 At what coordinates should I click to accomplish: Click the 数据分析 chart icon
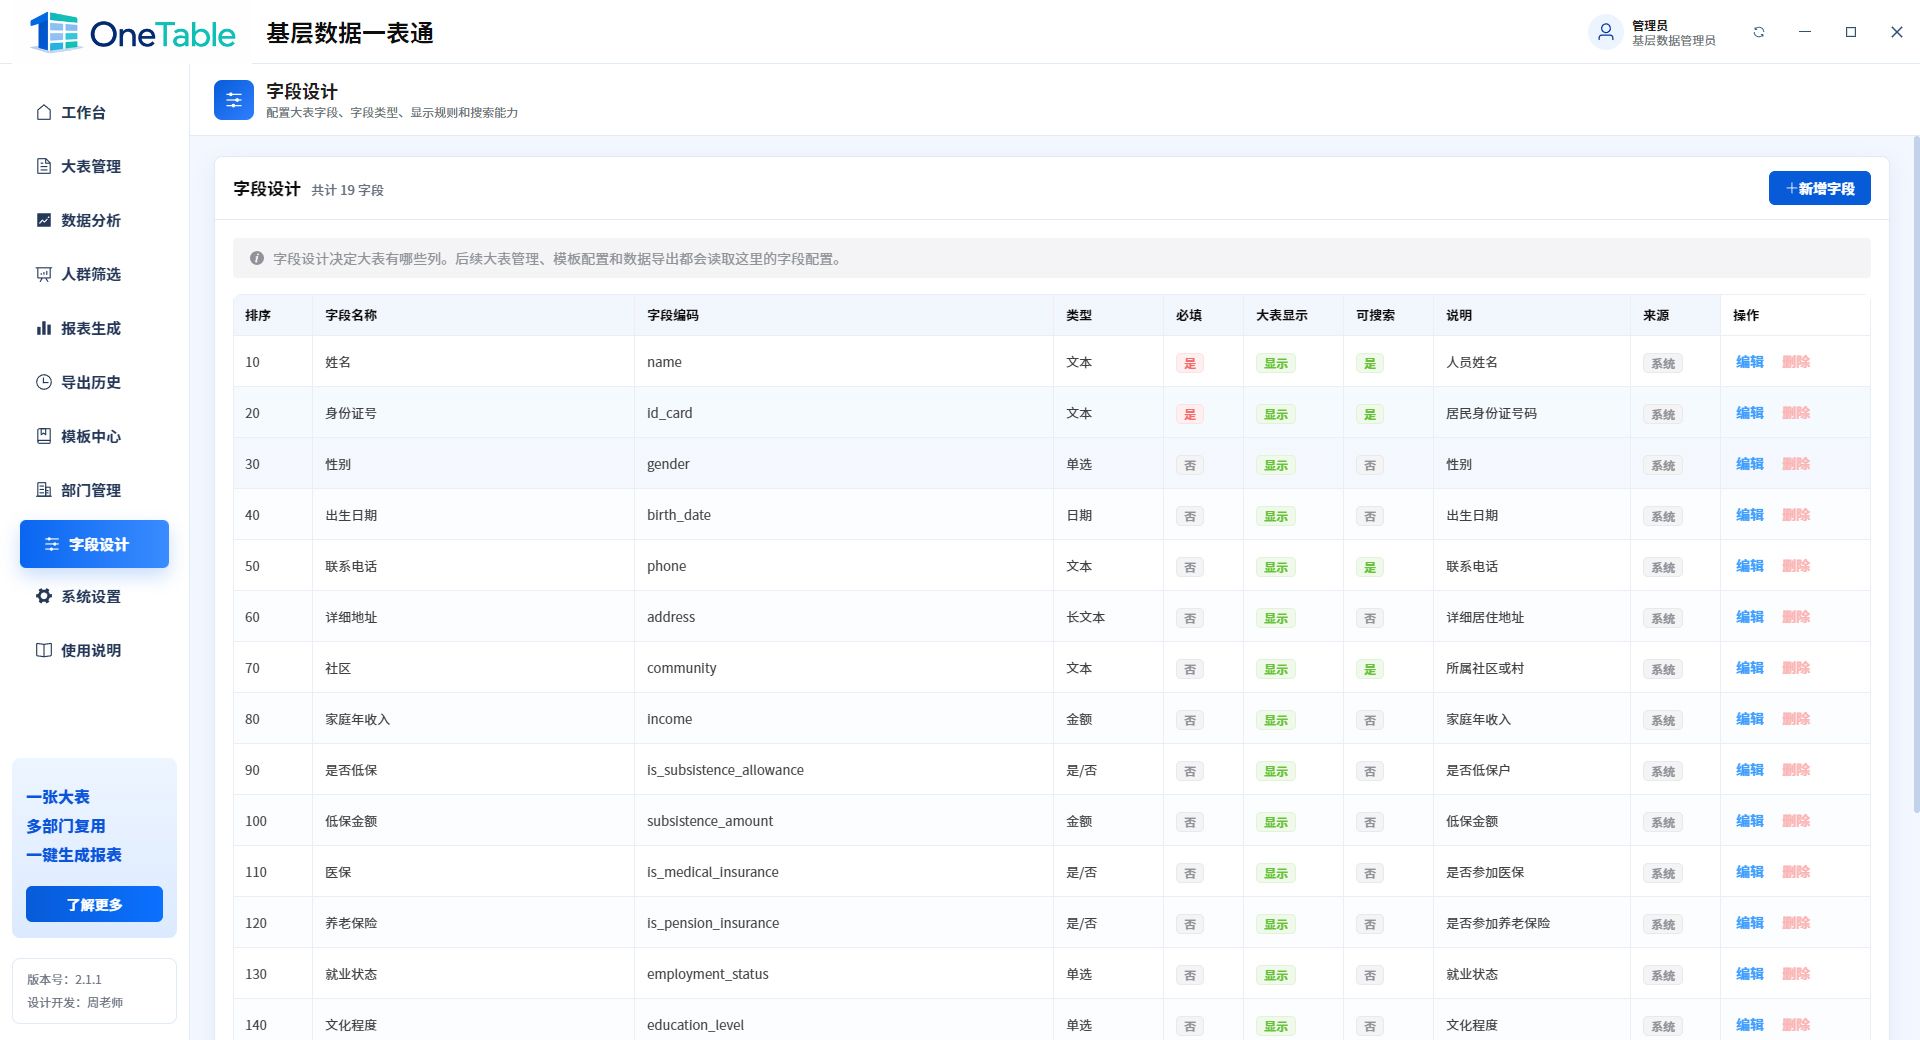point(44,220)
